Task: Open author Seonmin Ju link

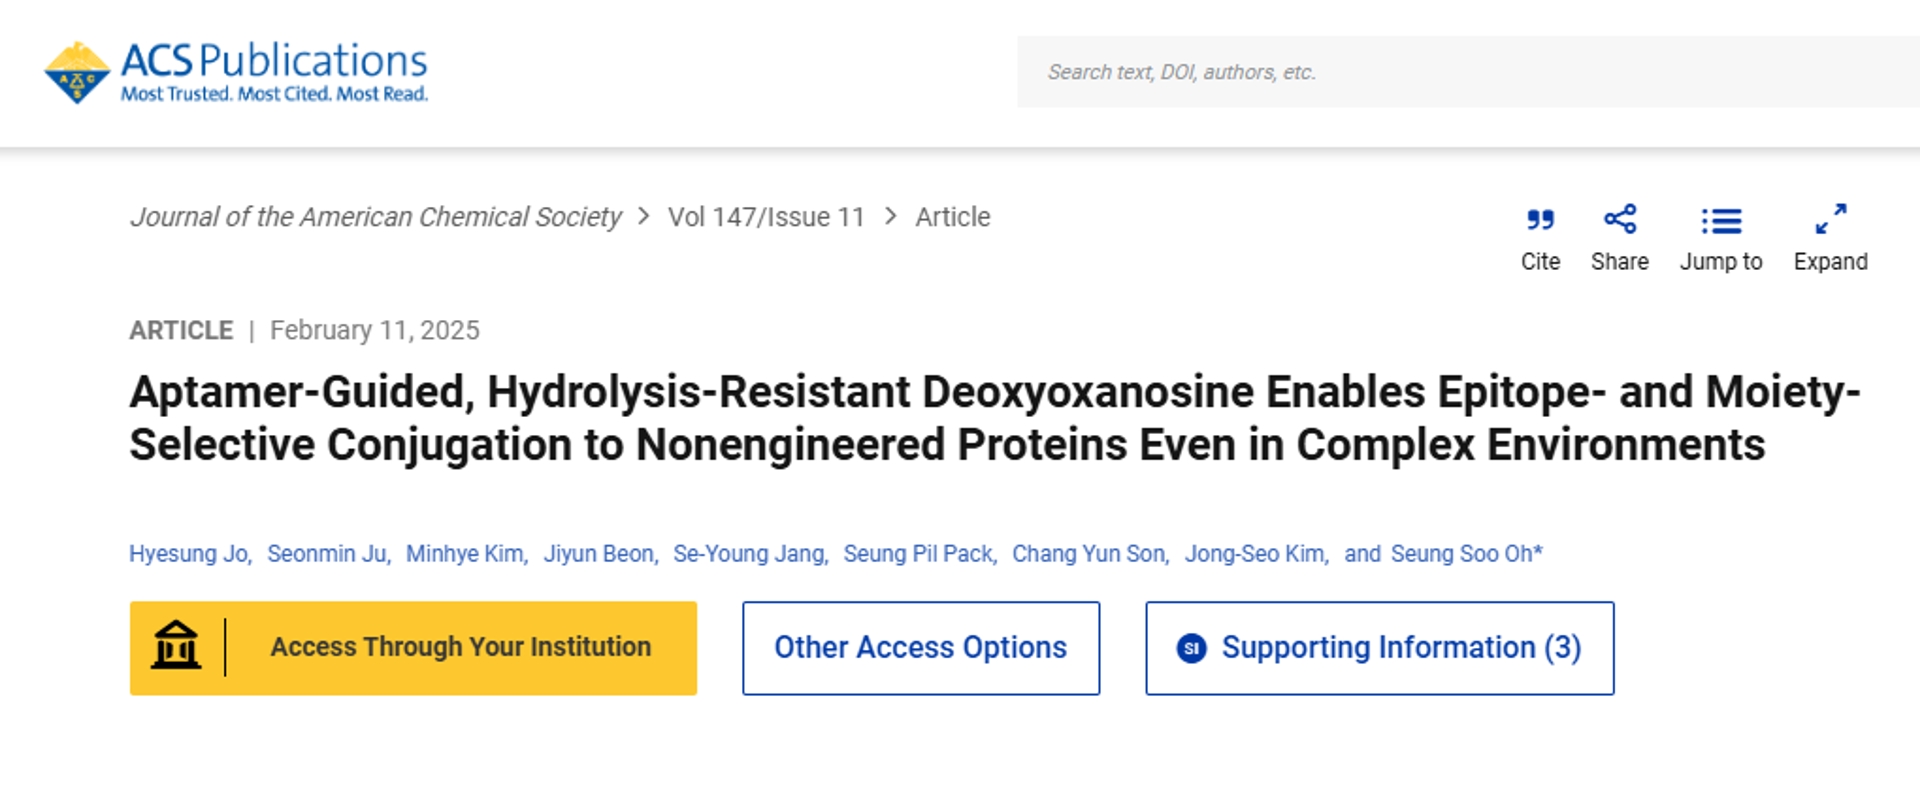Action: pyautogui.click(x=327, y=554)
